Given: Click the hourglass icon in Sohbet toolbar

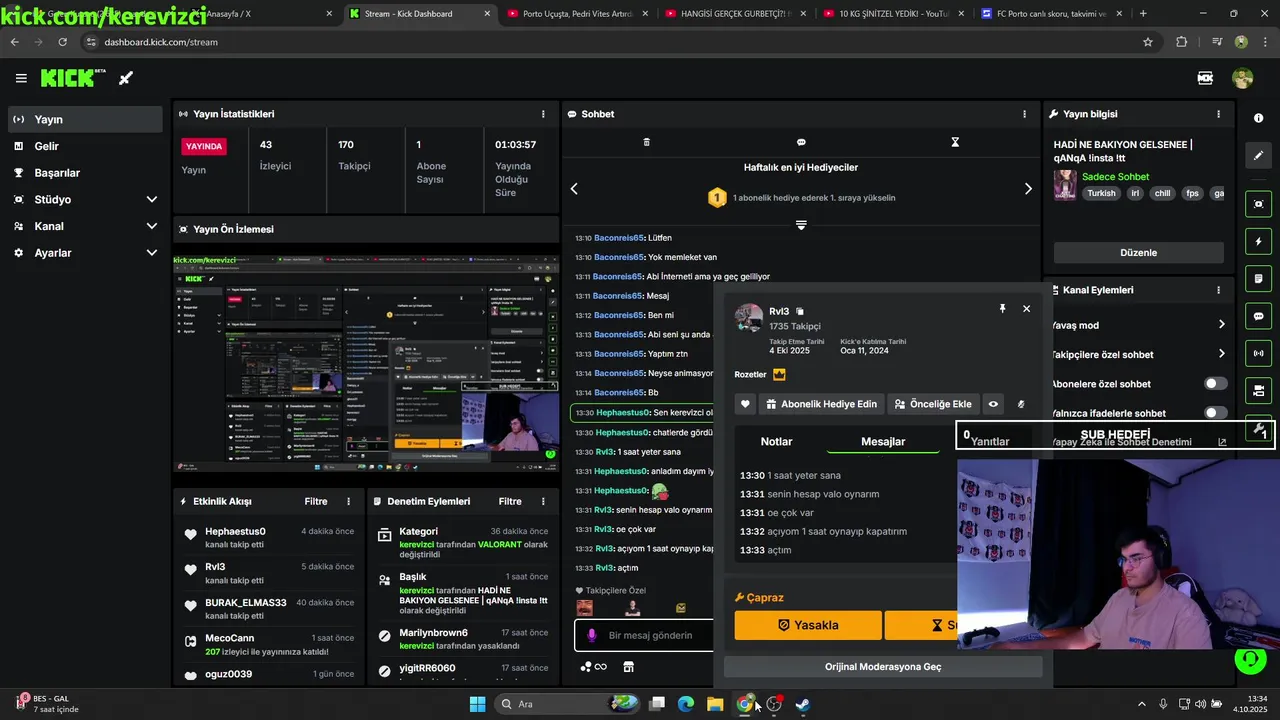Looking at the screenshot, I should [x=955, y=142].
